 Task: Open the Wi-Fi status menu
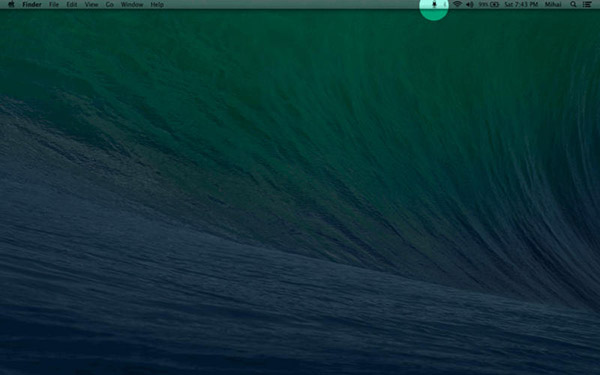click(457, 5)
